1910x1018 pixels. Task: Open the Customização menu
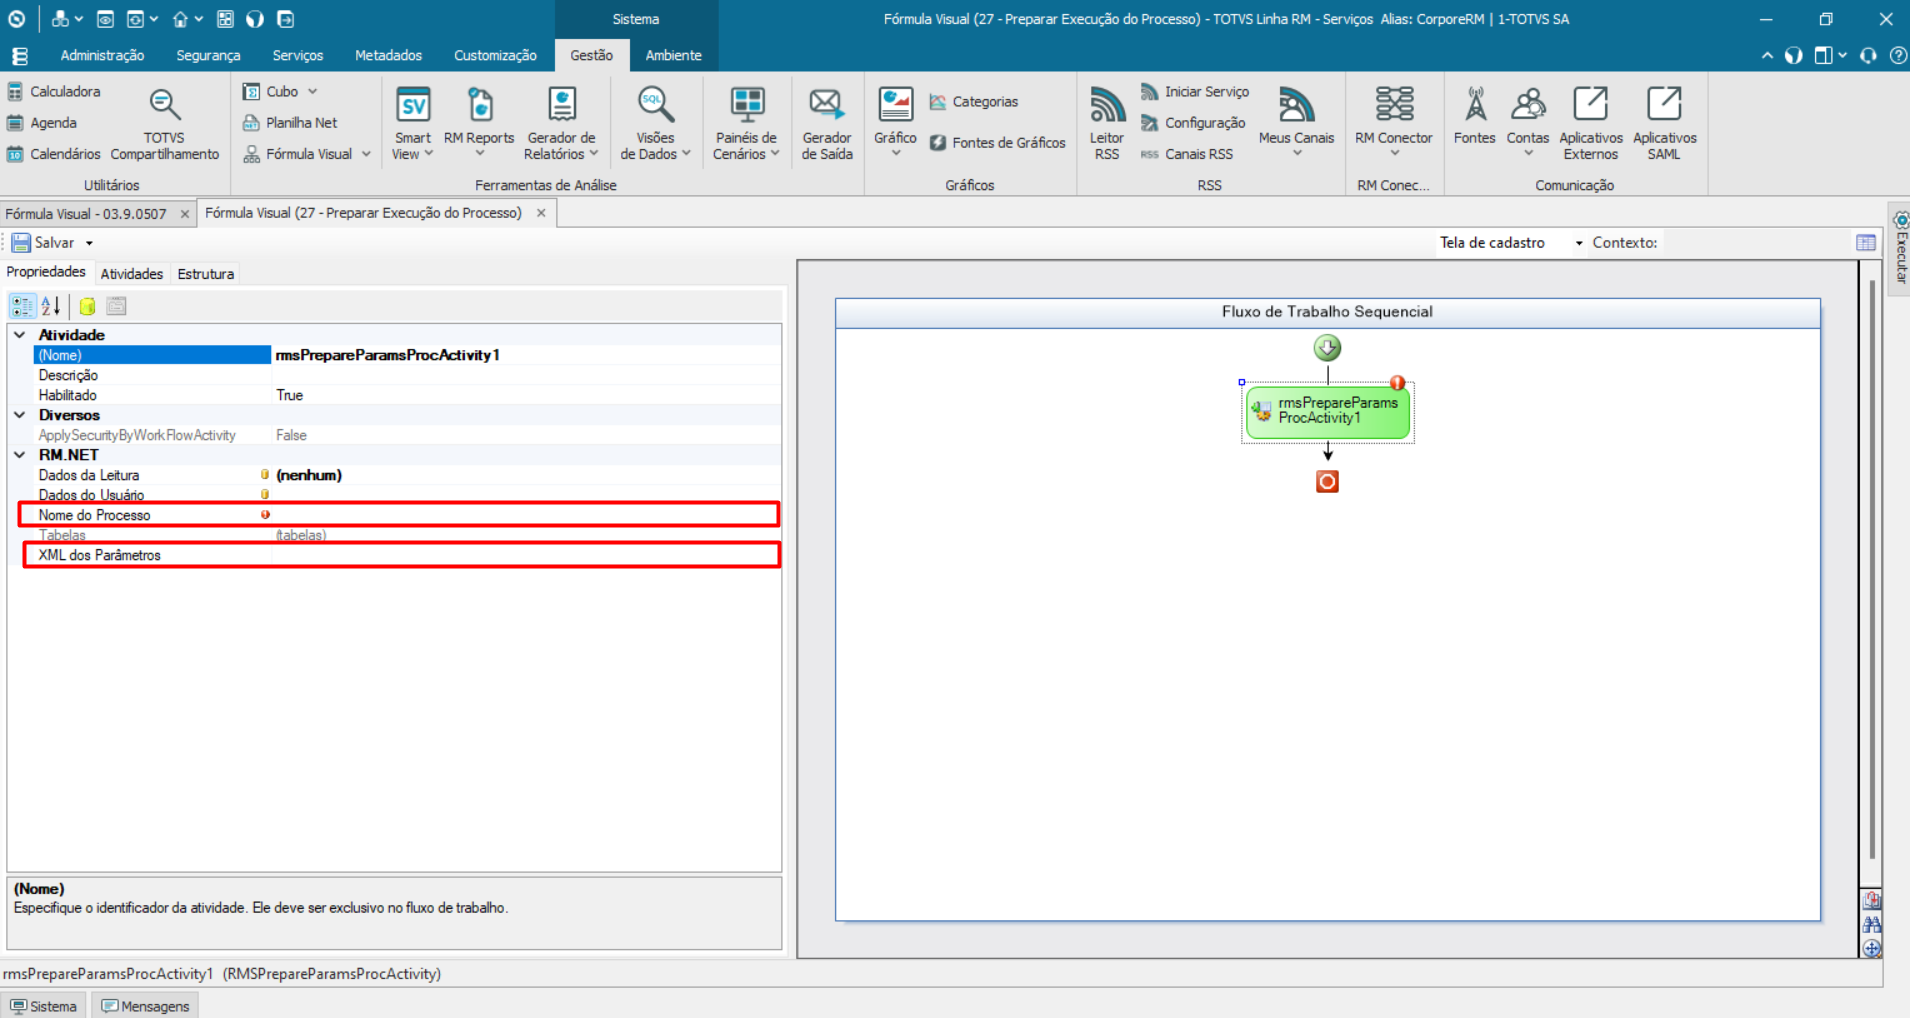(495, 55)
